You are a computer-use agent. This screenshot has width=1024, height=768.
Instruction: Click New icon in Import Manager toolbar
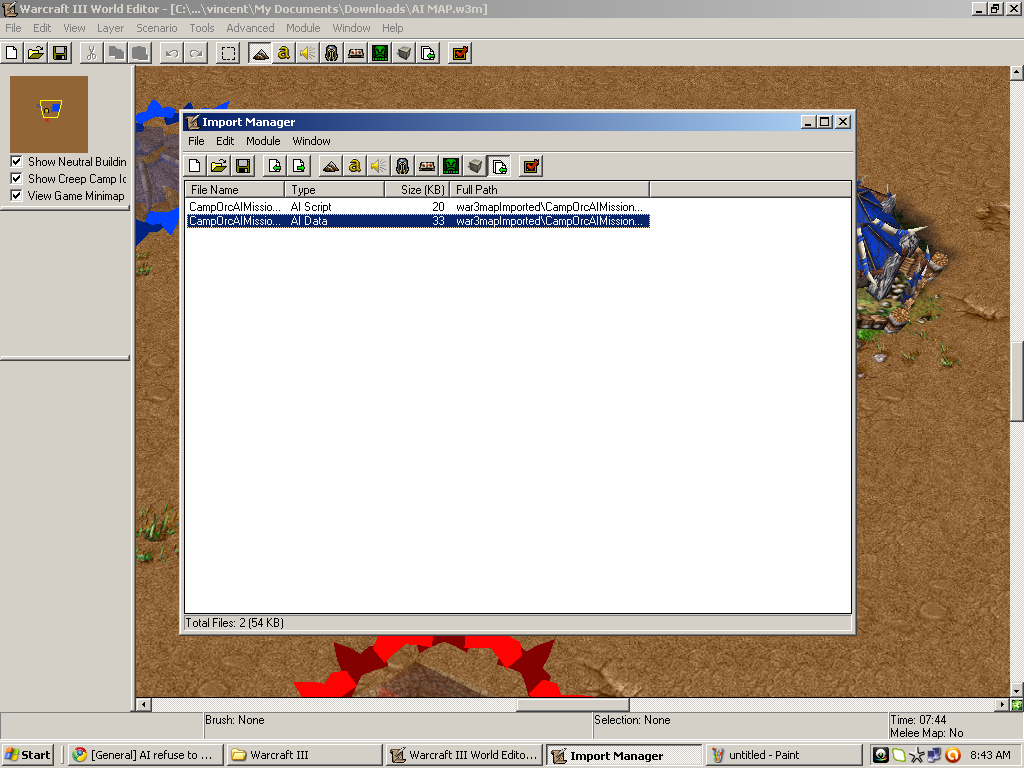point(195,166)
